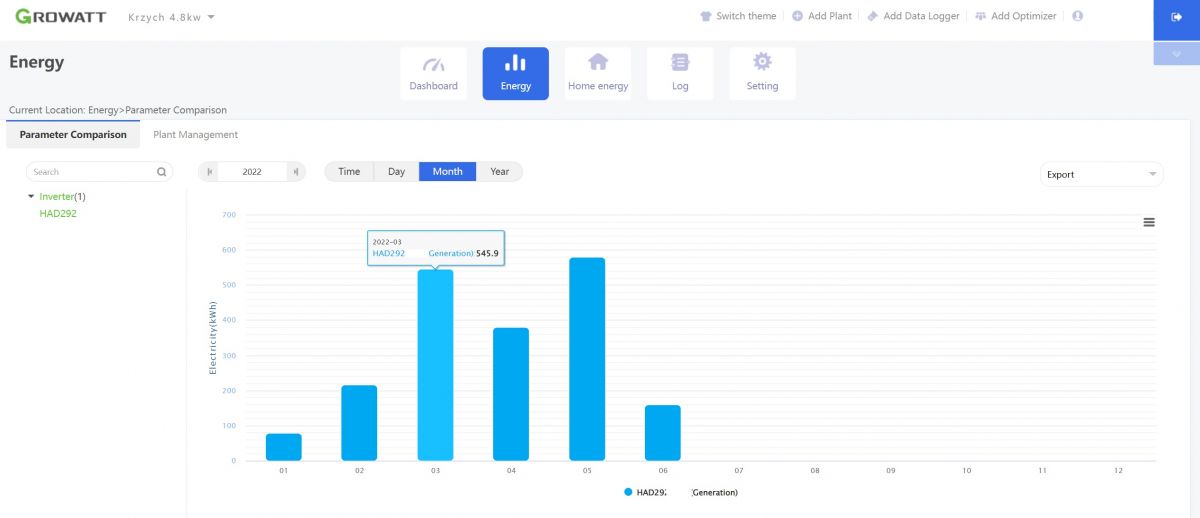Open the Dashboard gauge icon
This screenshot has height=518, width=1200.
click(433, 63)
